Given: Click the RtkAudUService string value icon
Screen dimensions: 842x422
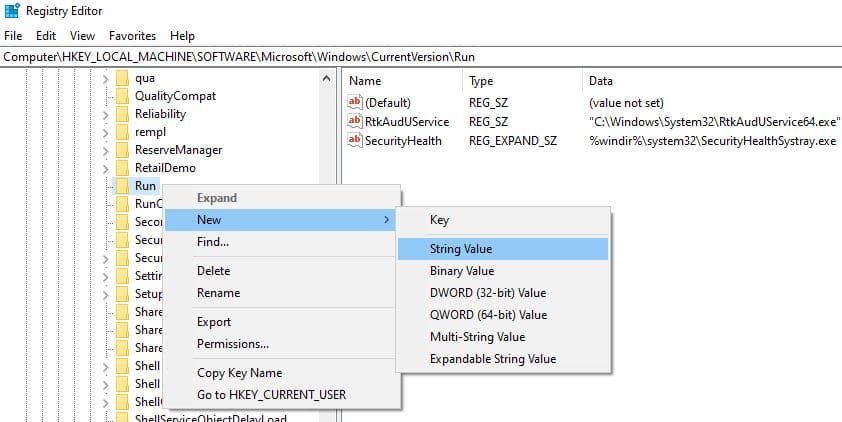Looking at the screenshot, I should [353, 121].
